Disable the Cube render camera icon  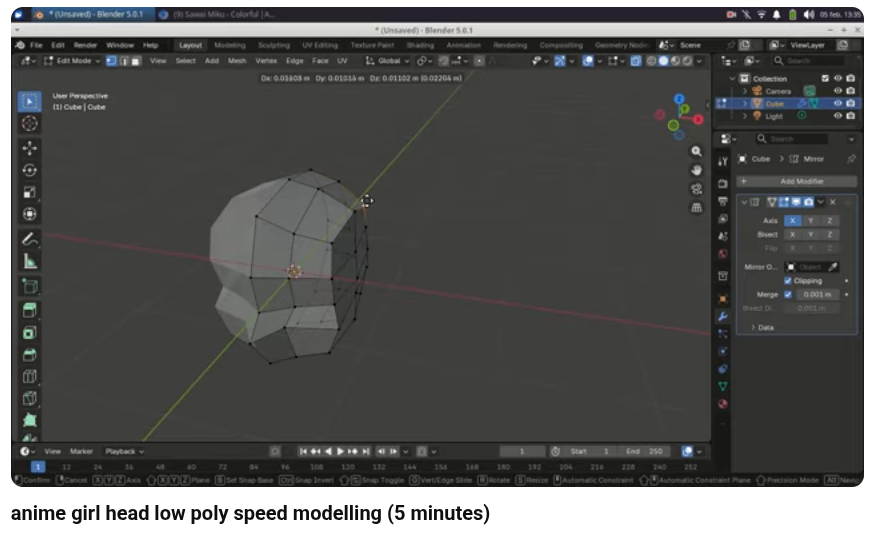pyautogui.click(x=850, y=103)
